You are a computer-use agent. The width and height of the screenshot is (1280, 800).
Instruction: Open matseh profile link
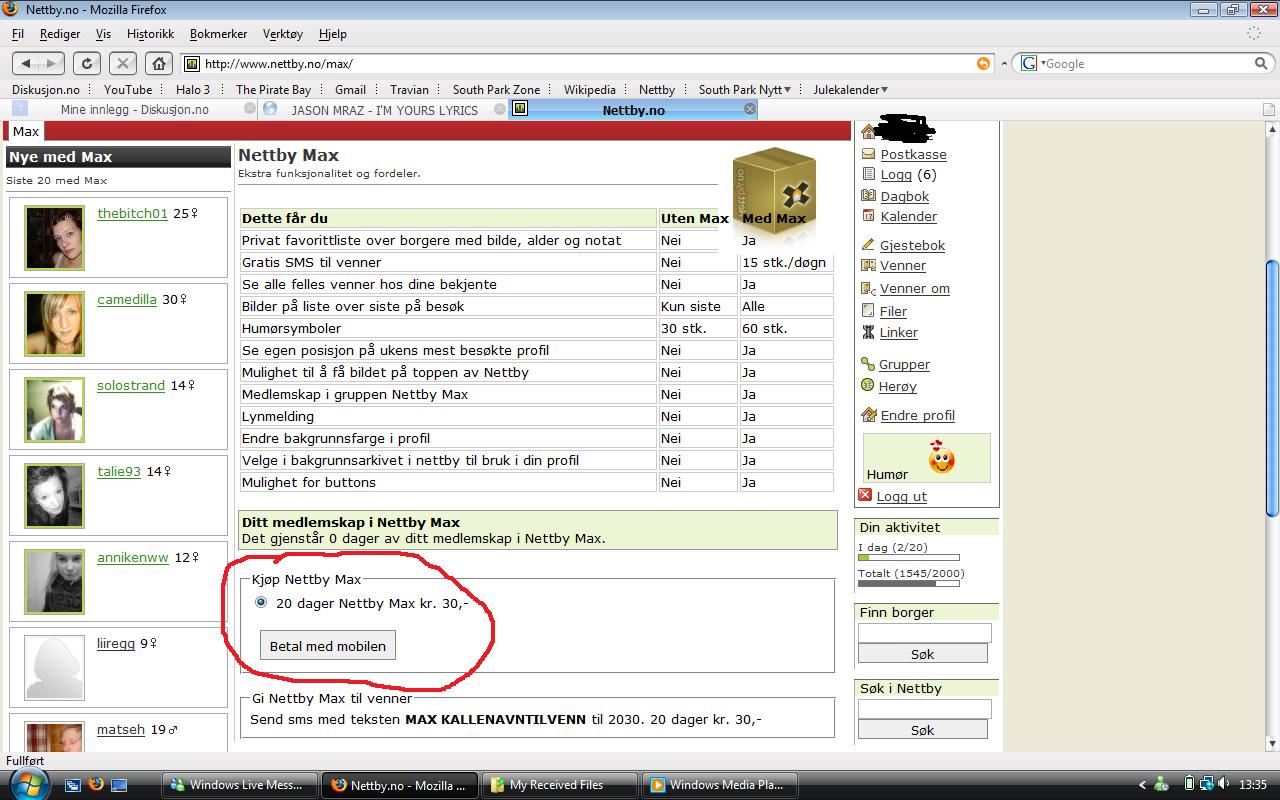pyautogui.click(x=121, y=730)
